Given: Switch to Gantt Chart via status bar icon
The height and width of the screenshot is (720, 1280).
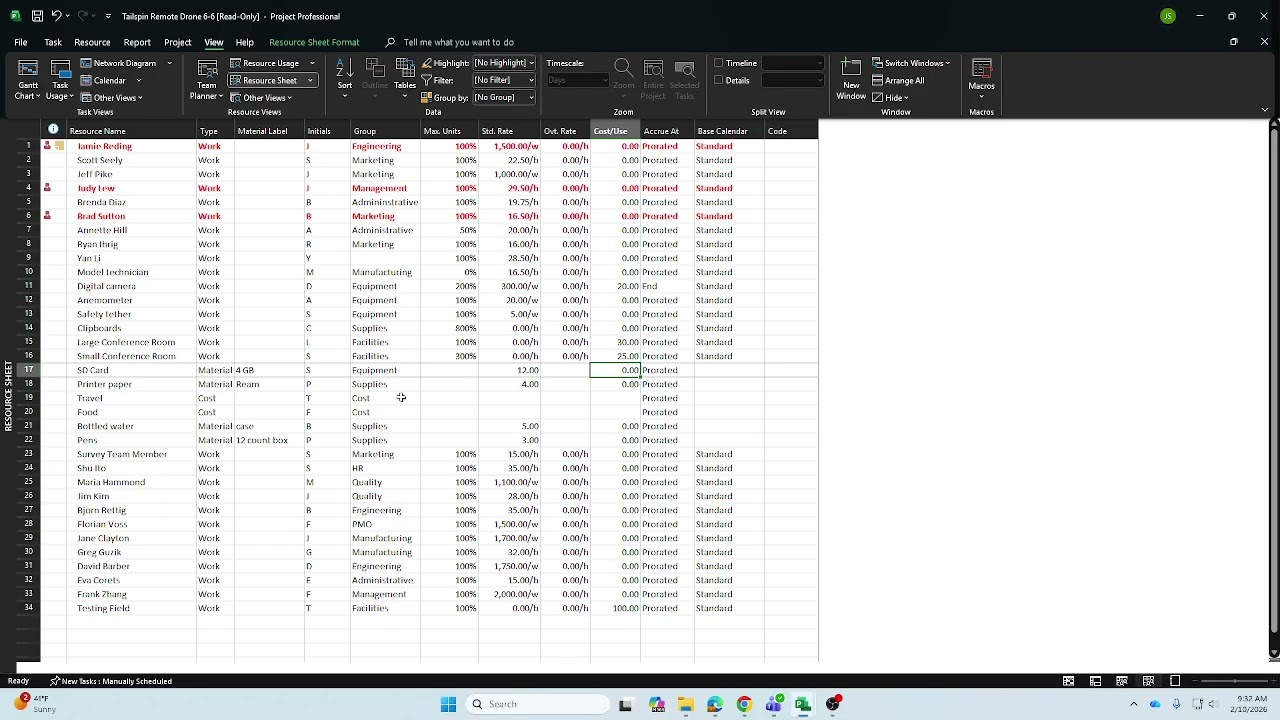Looking at the screenshot, I should tap(1069, 681).
